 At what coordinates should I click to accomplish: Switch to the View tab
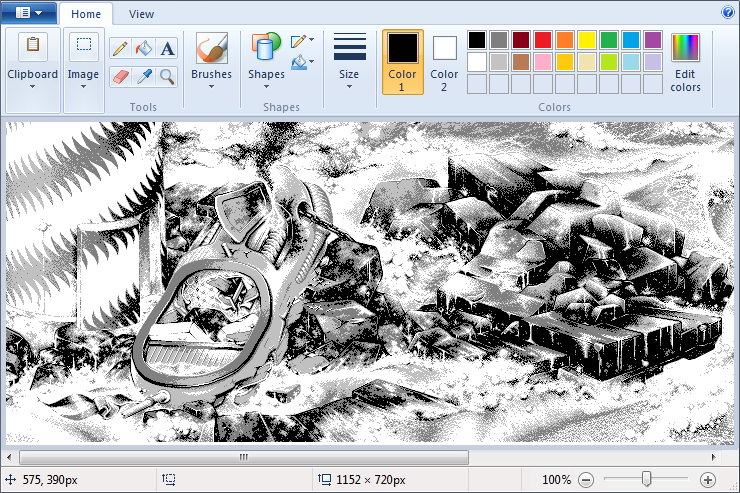141,14
